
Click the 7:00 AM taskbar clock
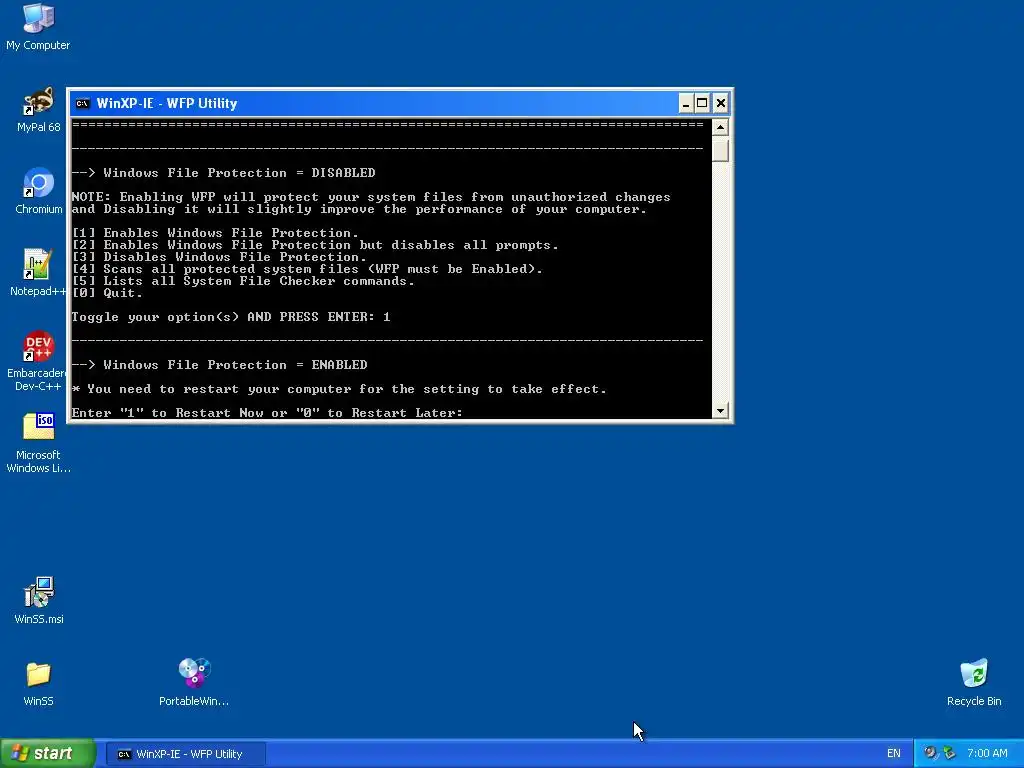pos(987,754)
